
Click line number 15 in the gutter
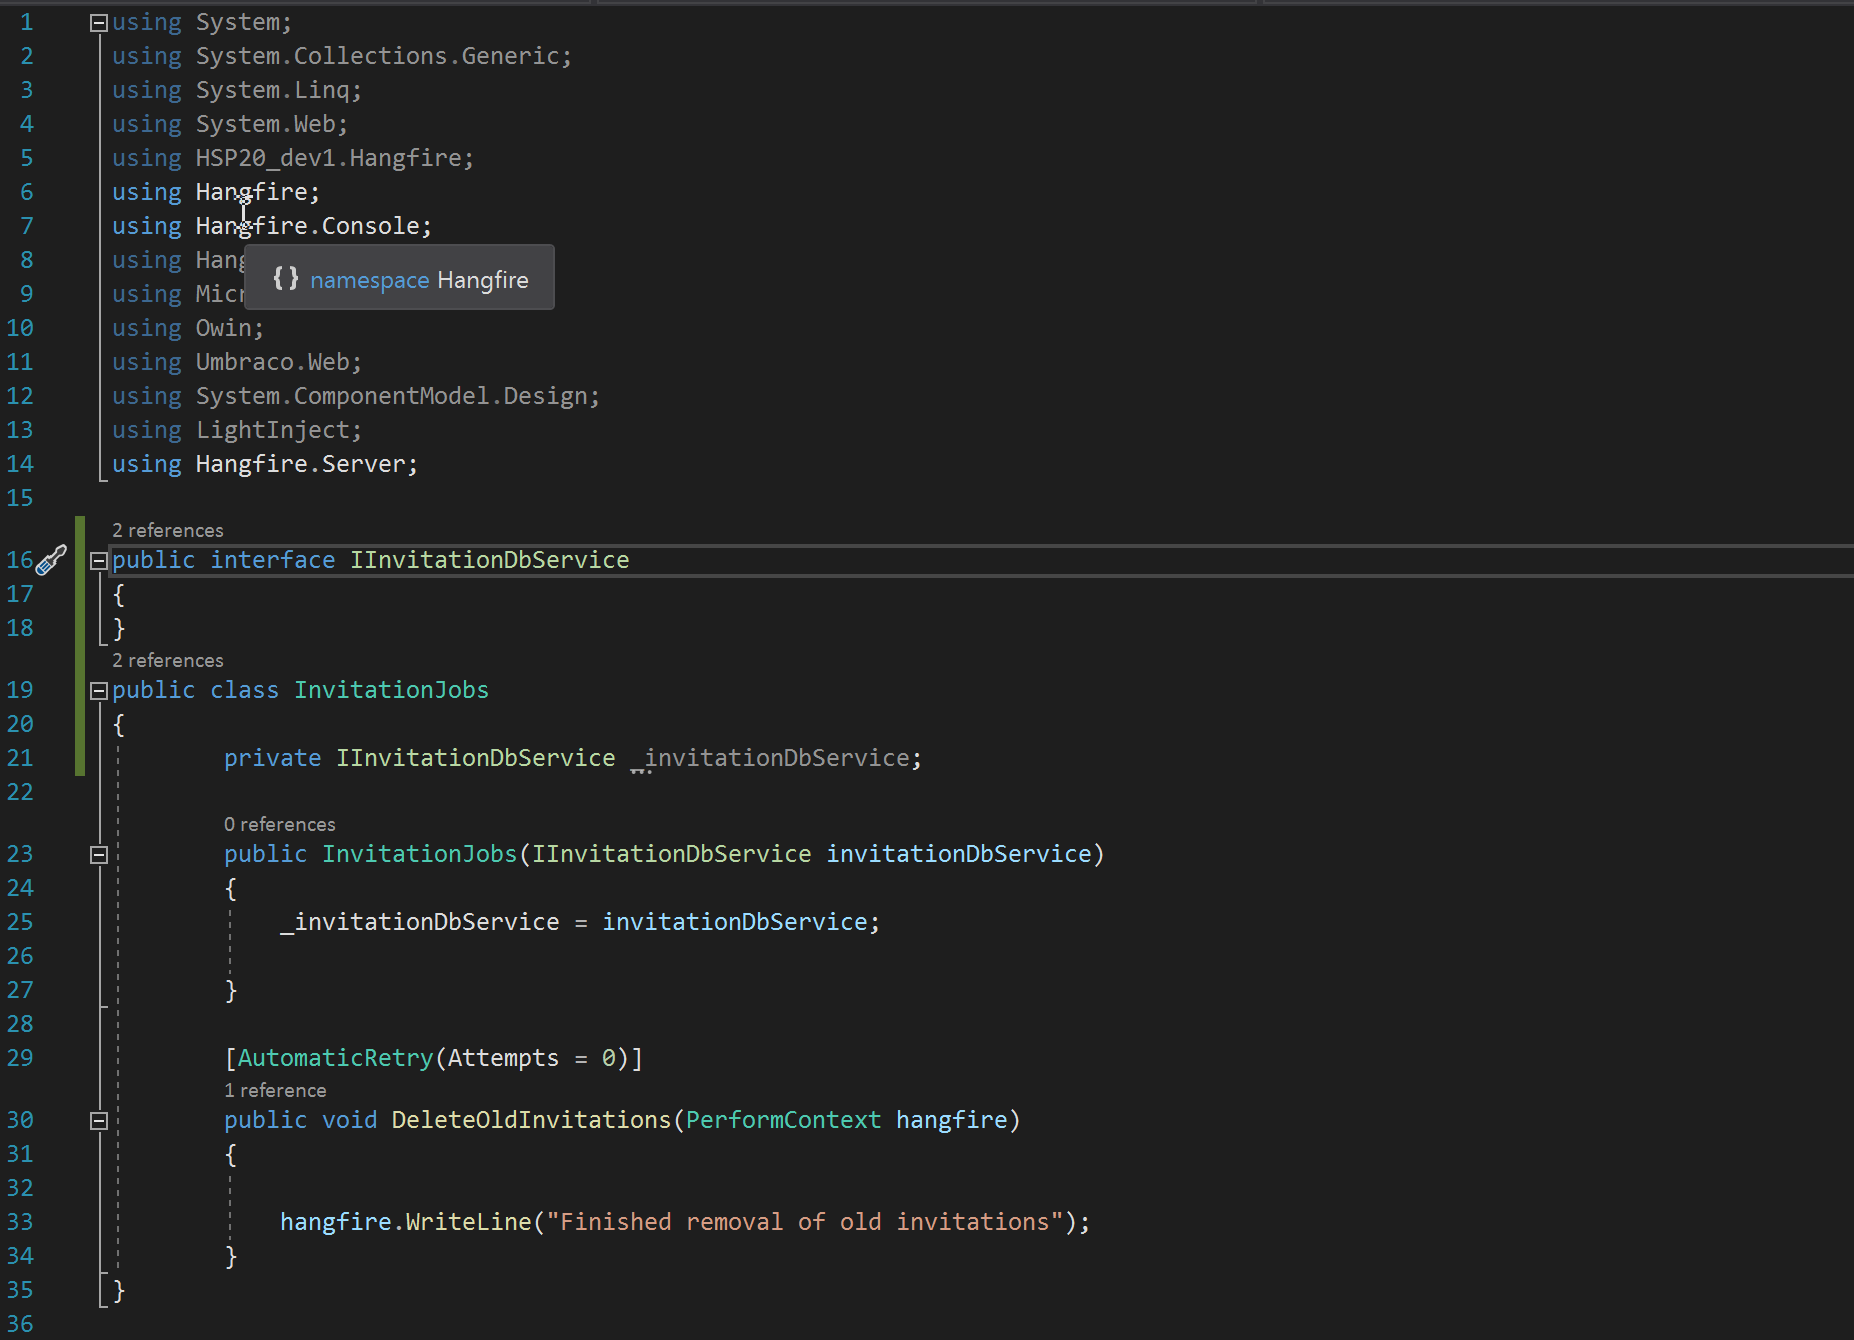click(x=20, y=498)
